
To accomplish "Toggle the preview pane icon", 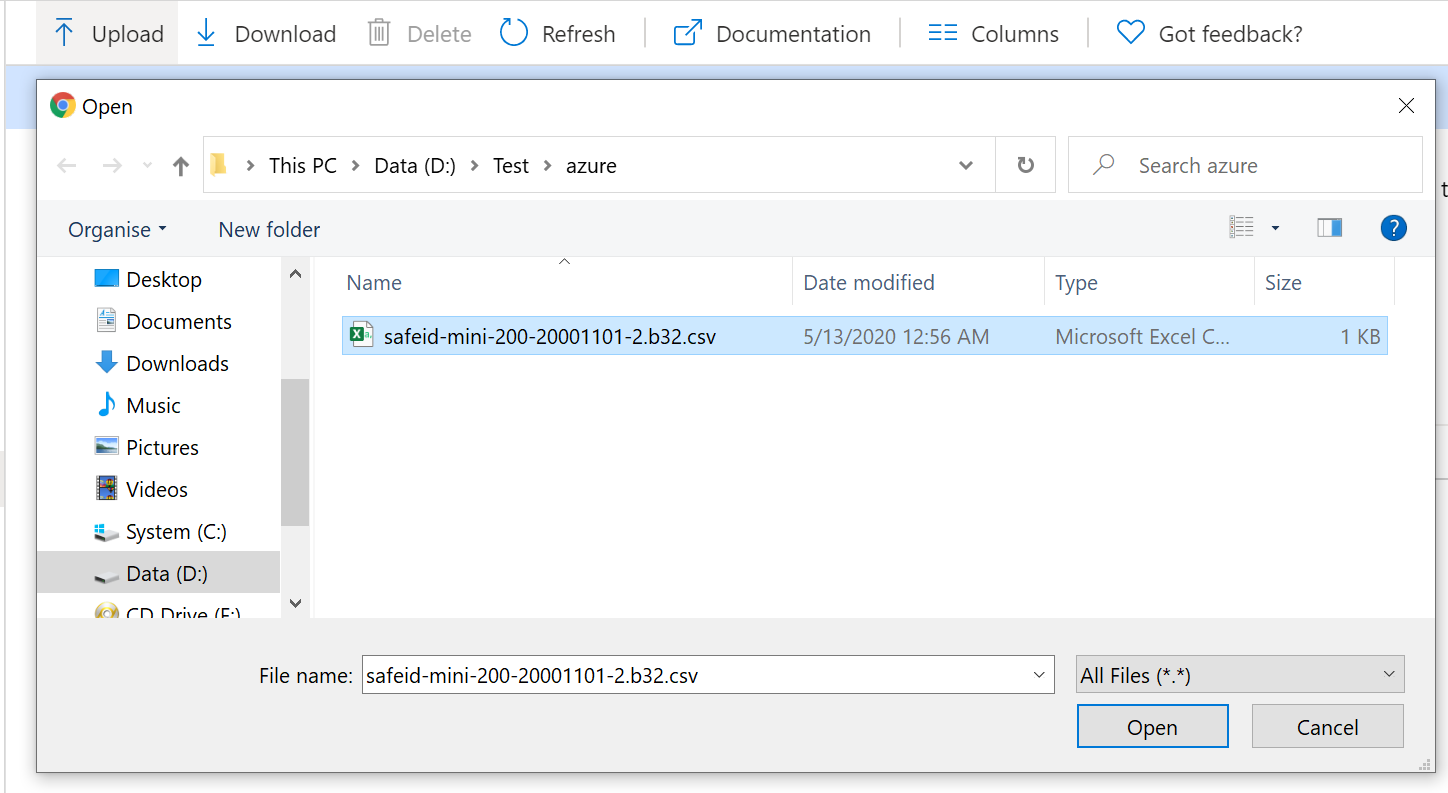I will [x=1329, y=228].
